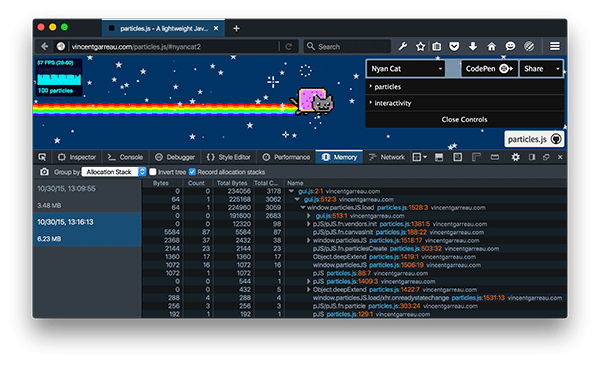This screenshot has width=600, height=365.
Task: Toggle the rulers icon in the devtools toolbar
Action: coord(476,157)
